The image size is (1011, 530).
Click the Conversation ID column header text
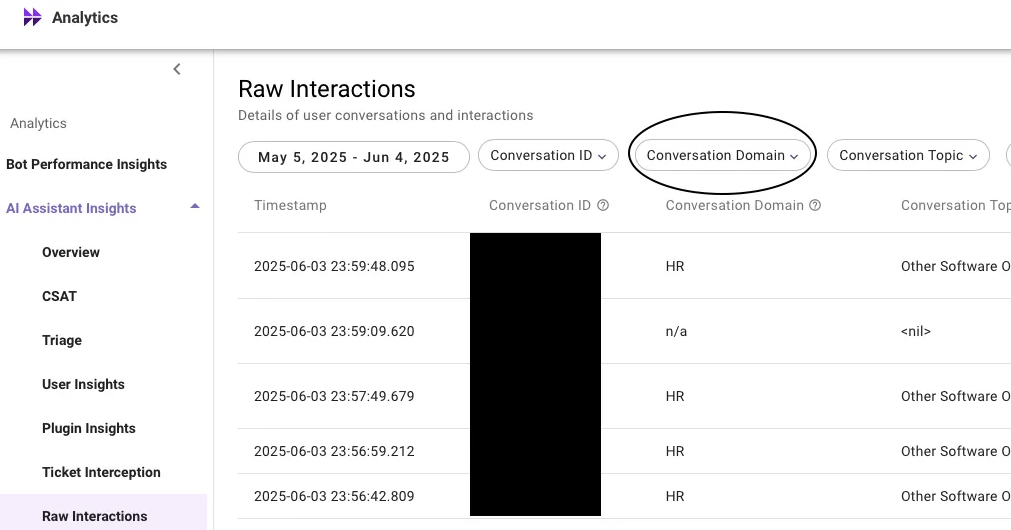click(x=540, y=206)
